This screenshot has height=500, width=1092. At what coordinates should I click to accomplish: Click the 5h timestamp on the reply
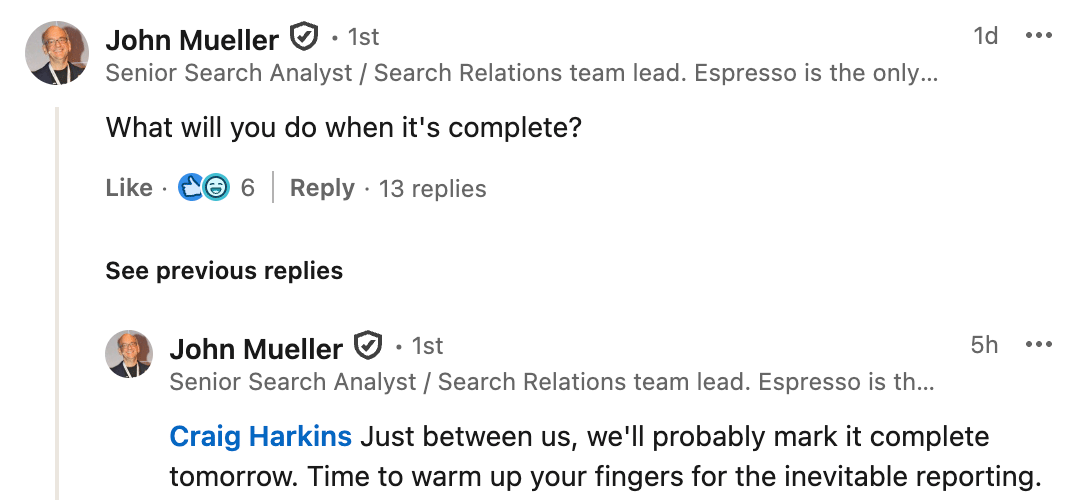pos(984,345)
